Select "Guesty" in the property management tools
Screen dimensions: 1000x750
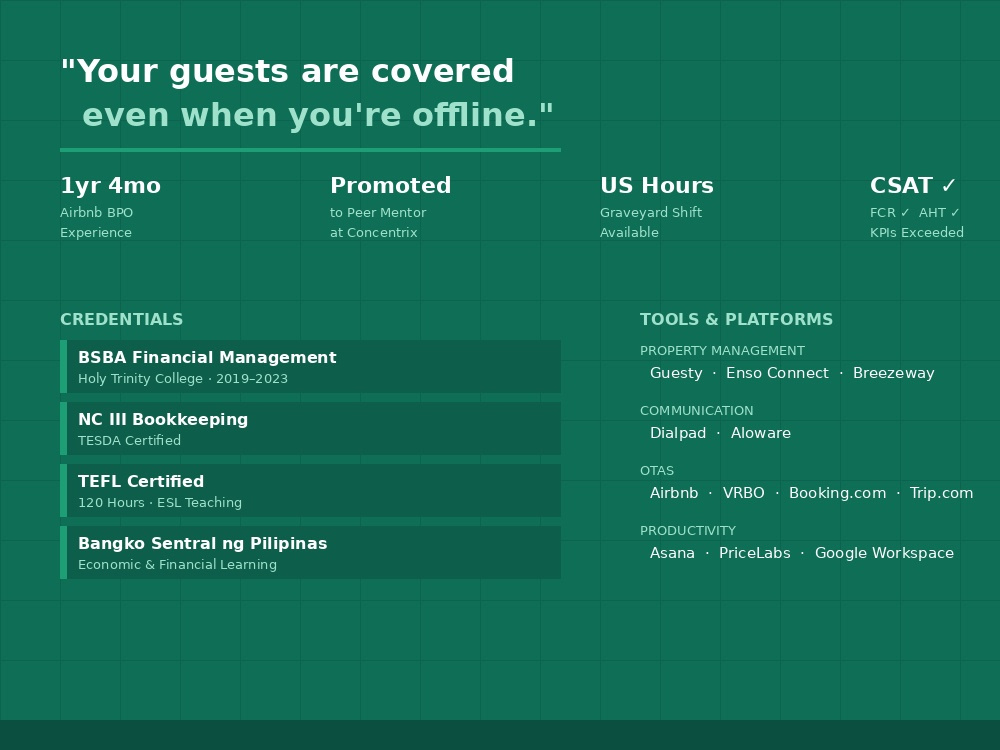point(675,373)
